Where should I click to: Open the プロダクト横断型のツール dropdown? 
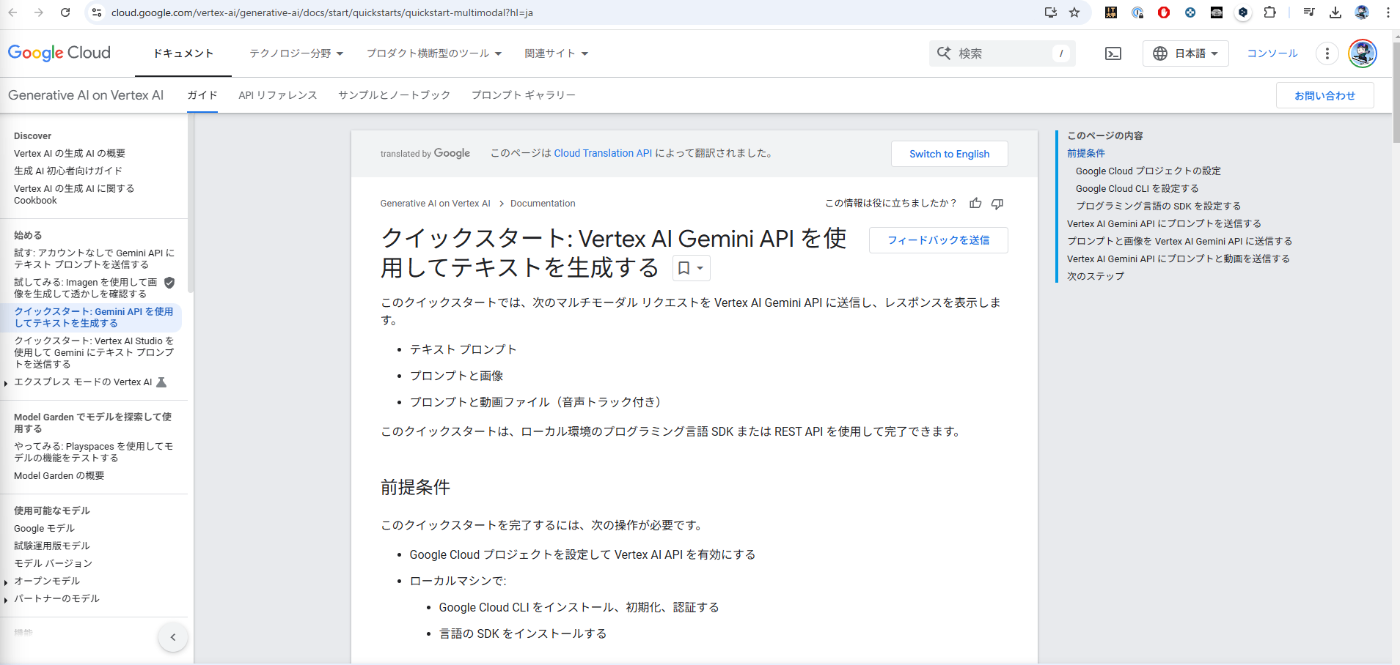pyautogui.click(x=434, y=53)
